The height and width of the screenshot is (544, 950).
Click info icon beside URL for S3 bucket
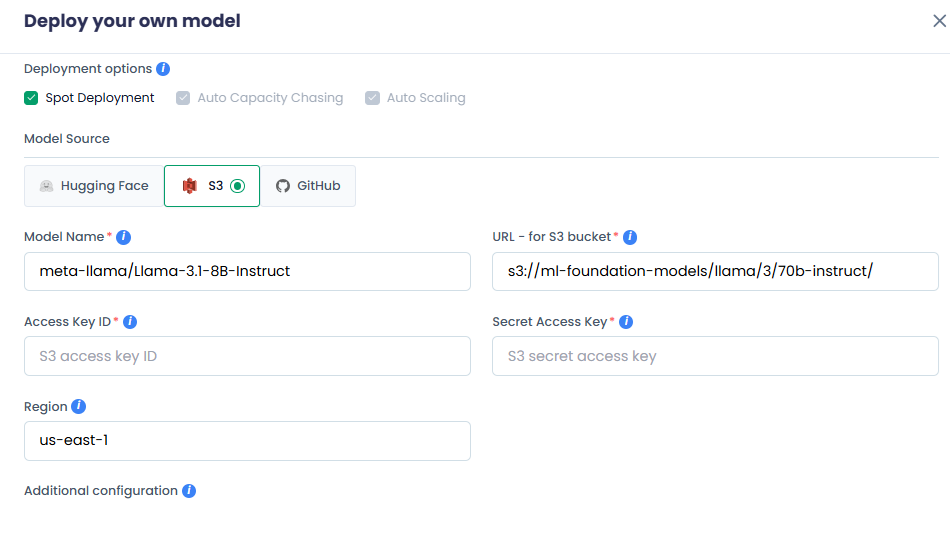630,237
